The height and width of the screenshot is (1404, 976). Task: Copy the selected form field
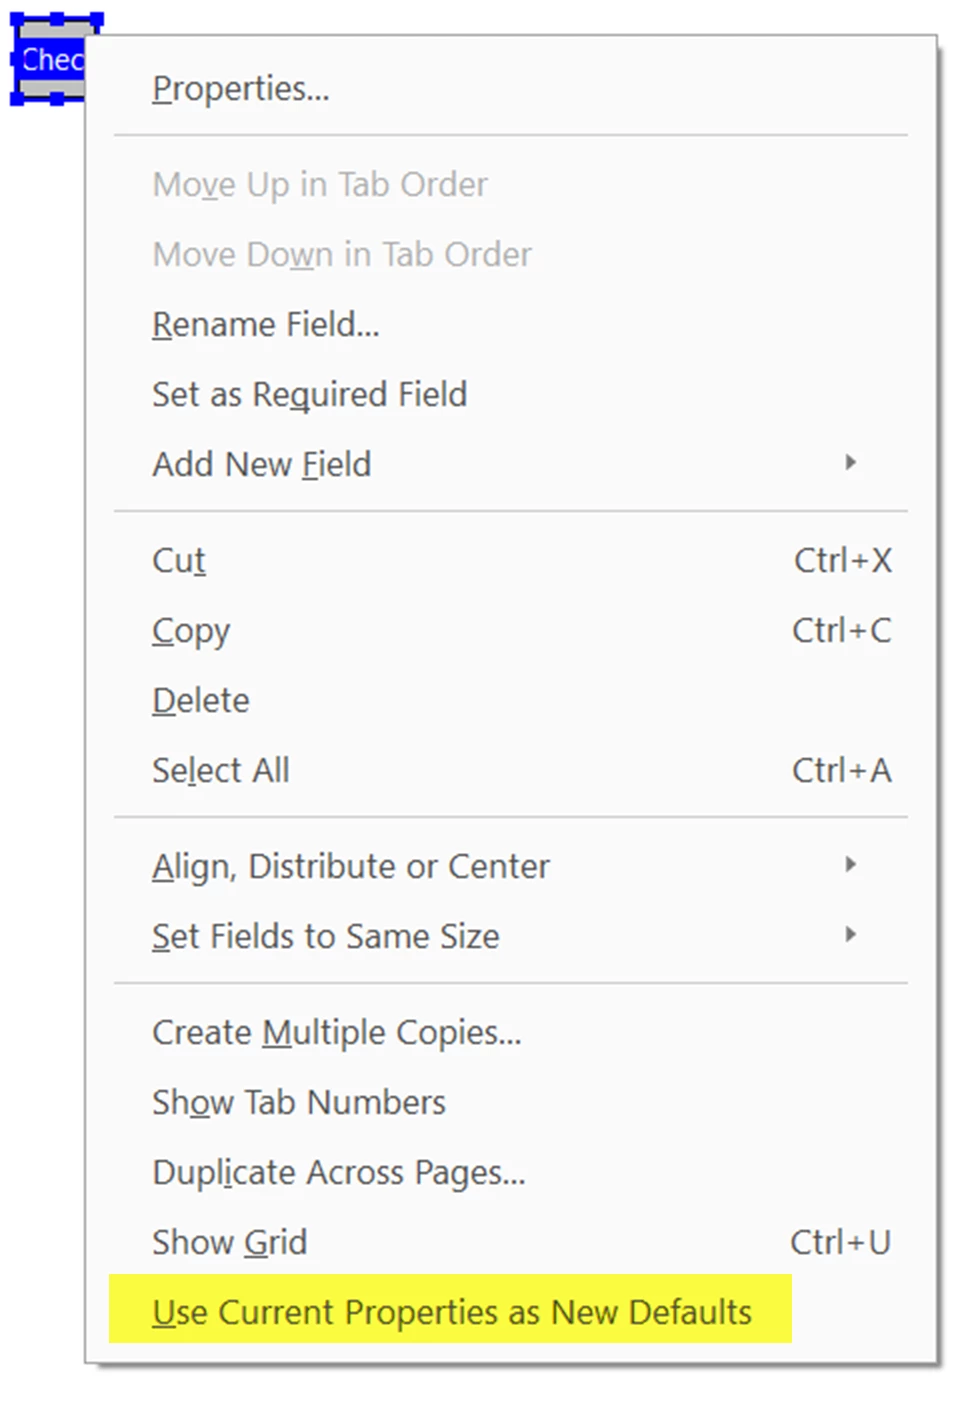(510, 631)
